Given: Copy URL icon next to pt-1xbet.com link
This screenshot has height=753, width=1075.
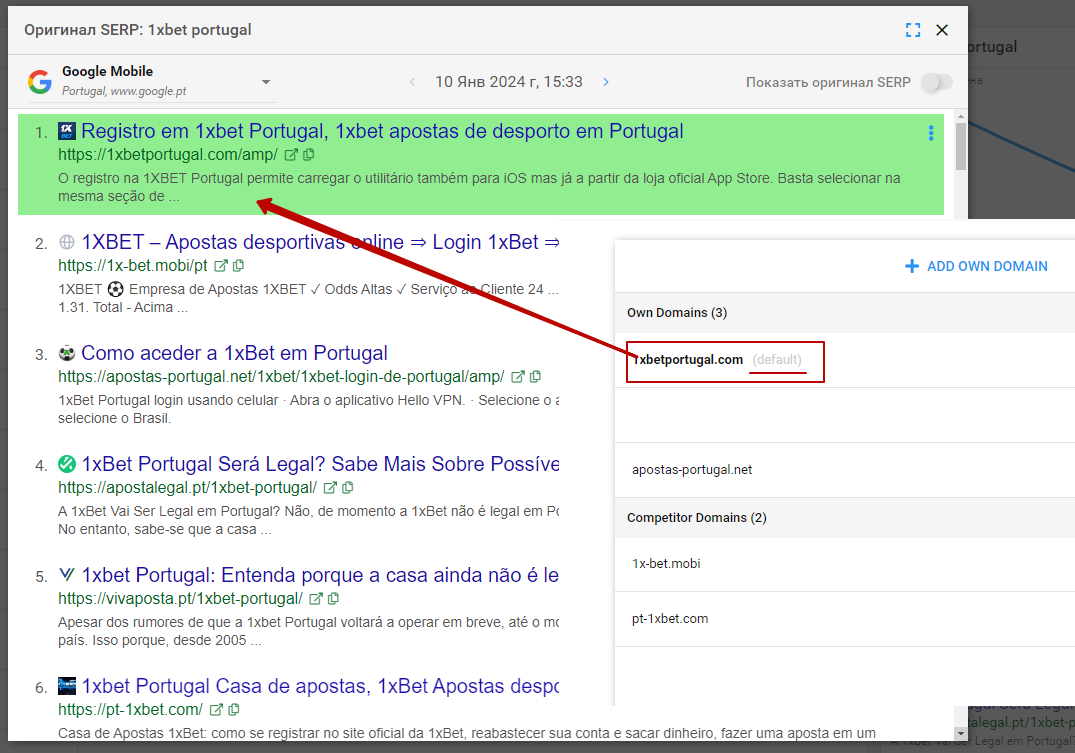Looking at the screenshot, I should [234, 710].
